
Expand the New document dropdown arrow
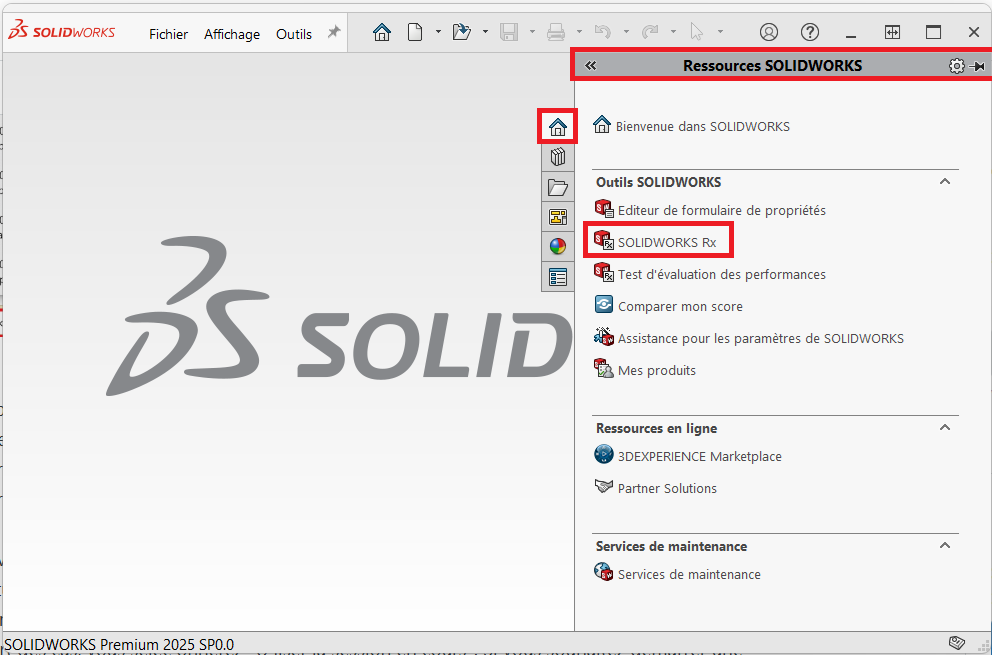438,32
